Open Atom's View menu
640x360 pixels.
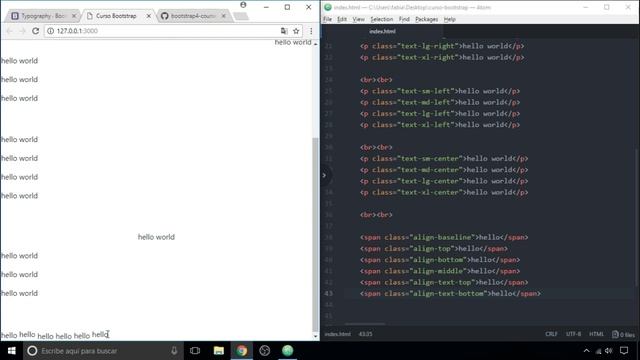pyautogui.click(x=358, y=19)
